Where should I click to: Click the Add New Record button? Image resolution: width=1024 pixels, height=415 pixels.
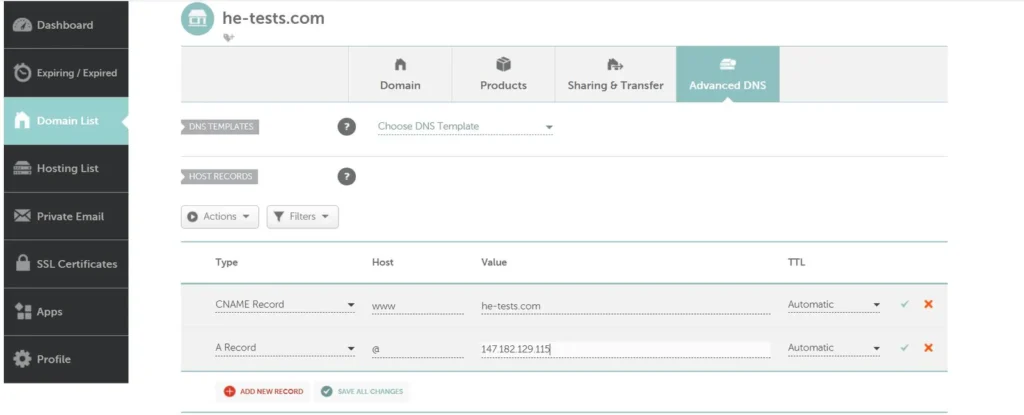[x=263, y=391]
